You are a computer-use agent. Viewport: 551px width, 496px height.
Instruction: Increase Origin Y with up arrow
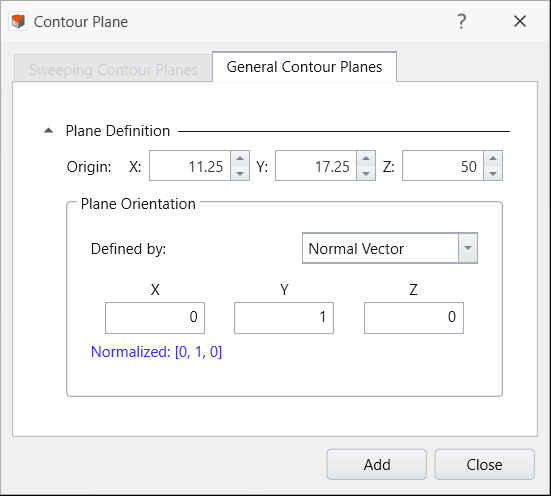366,159
